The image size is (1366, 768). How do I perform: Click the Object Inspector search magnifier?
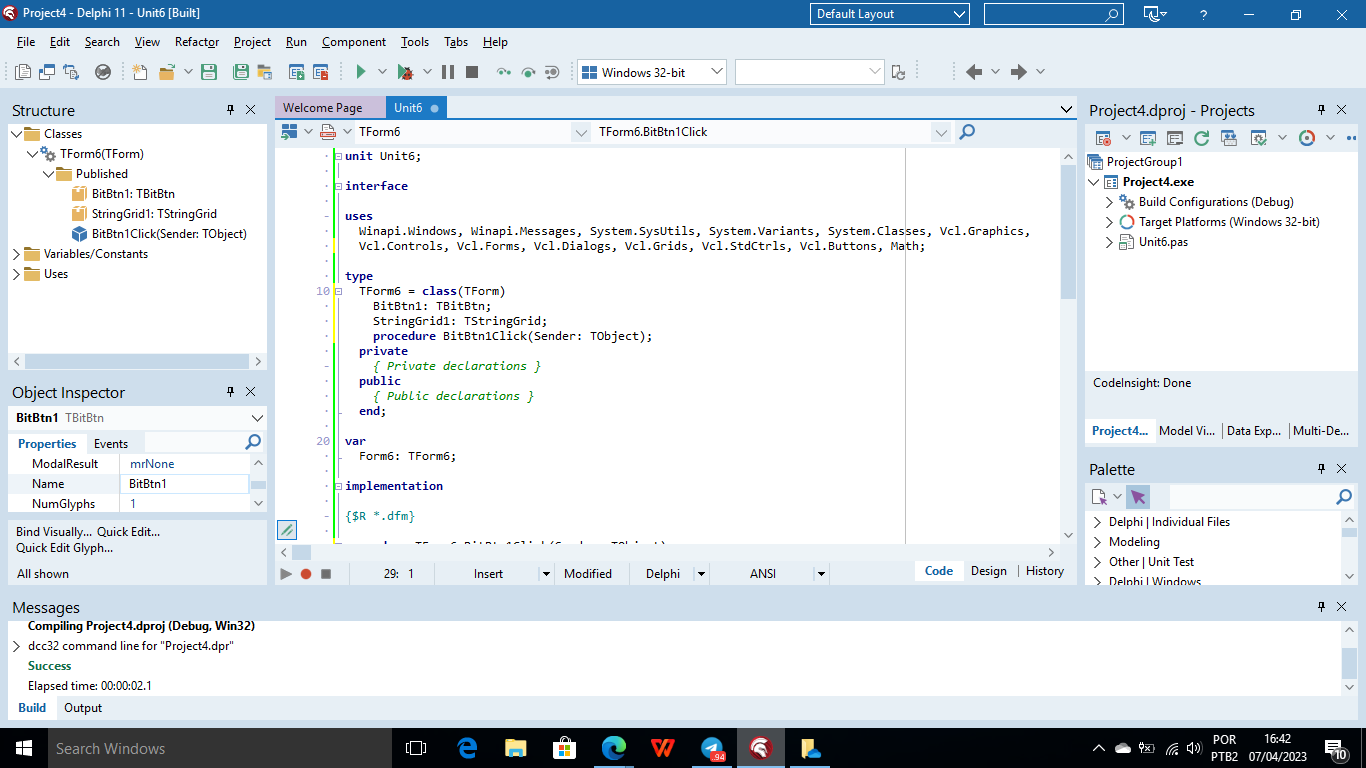coord(254,442)
